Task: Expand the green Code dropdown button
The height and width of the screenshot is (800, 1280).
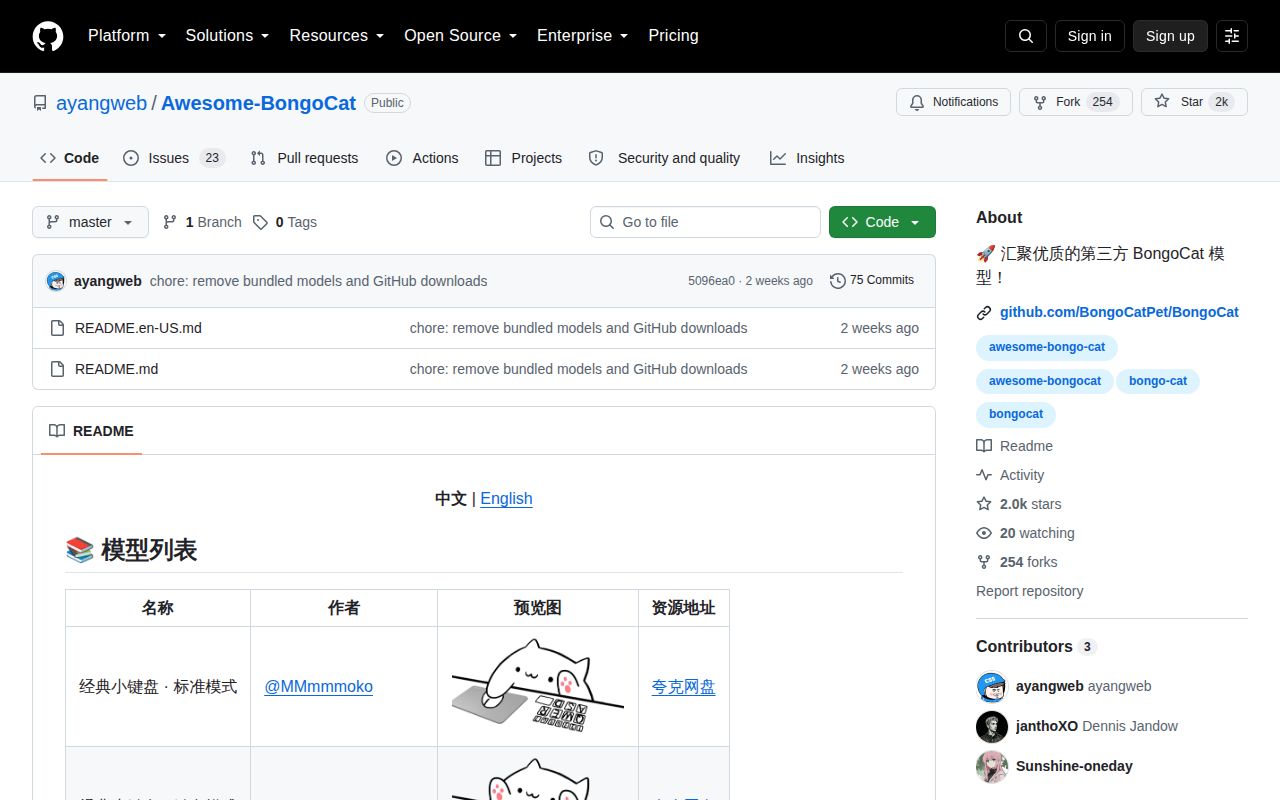Action: (x=882, y=222)
